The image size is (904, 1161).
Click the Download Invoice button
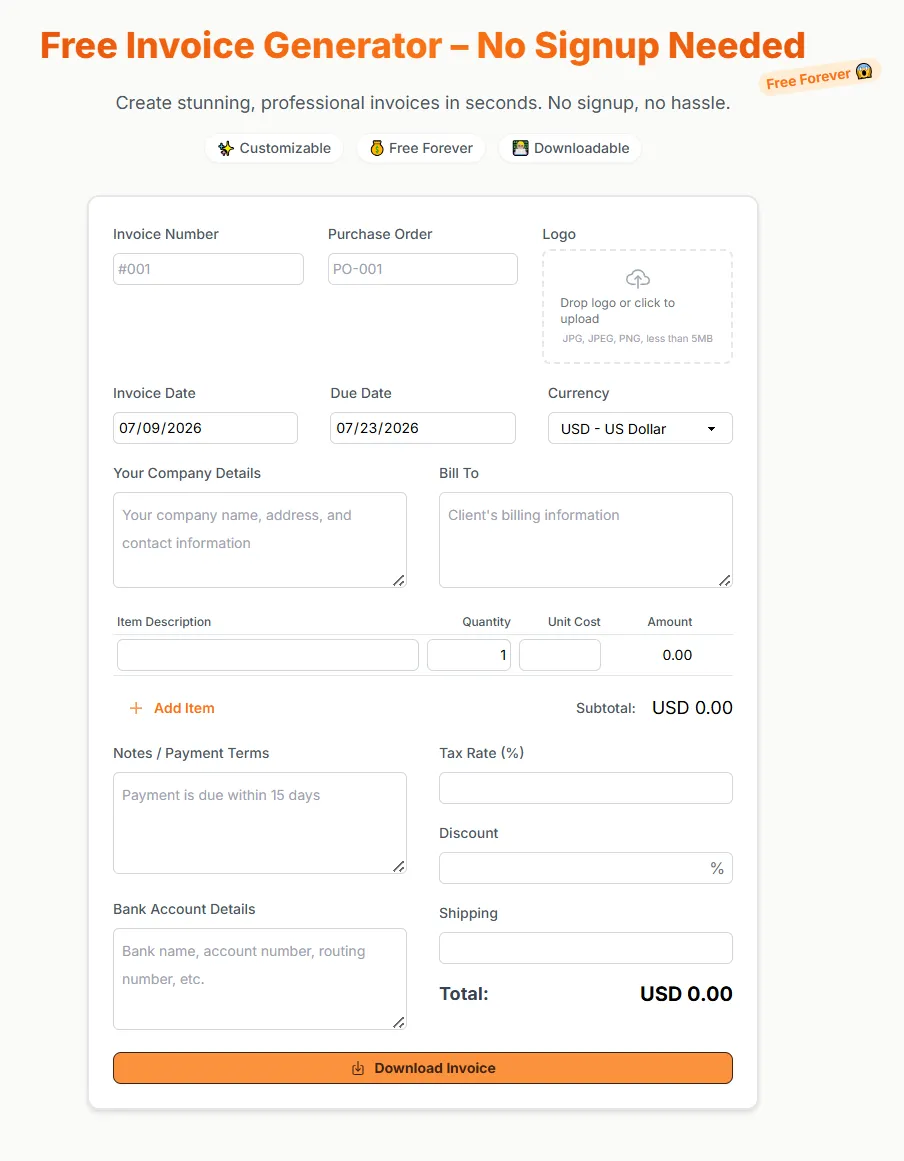423,1068
